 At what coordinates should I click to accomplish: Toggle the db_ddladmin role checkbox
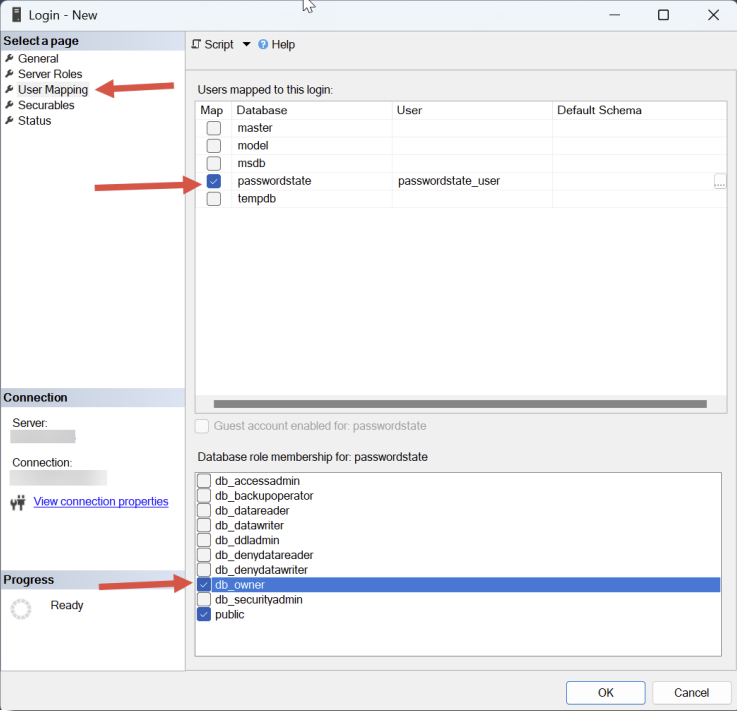[x=204, y=540]
